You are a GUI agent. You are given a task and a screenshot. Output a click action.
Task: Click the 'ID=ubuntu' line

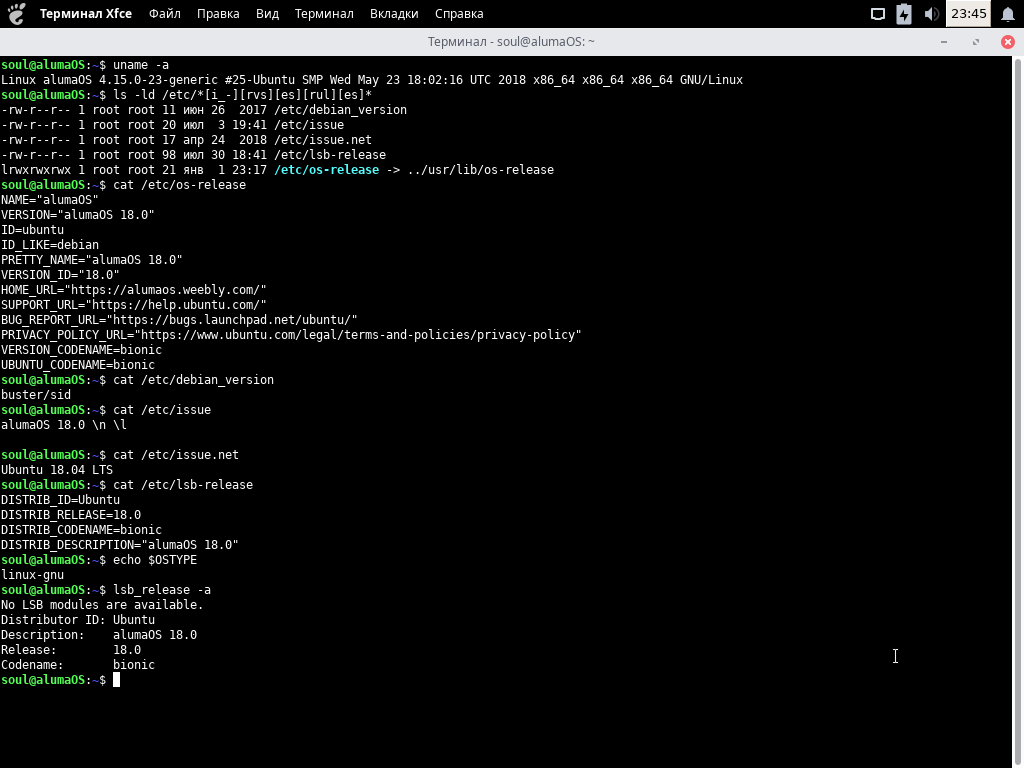(33, 230)
